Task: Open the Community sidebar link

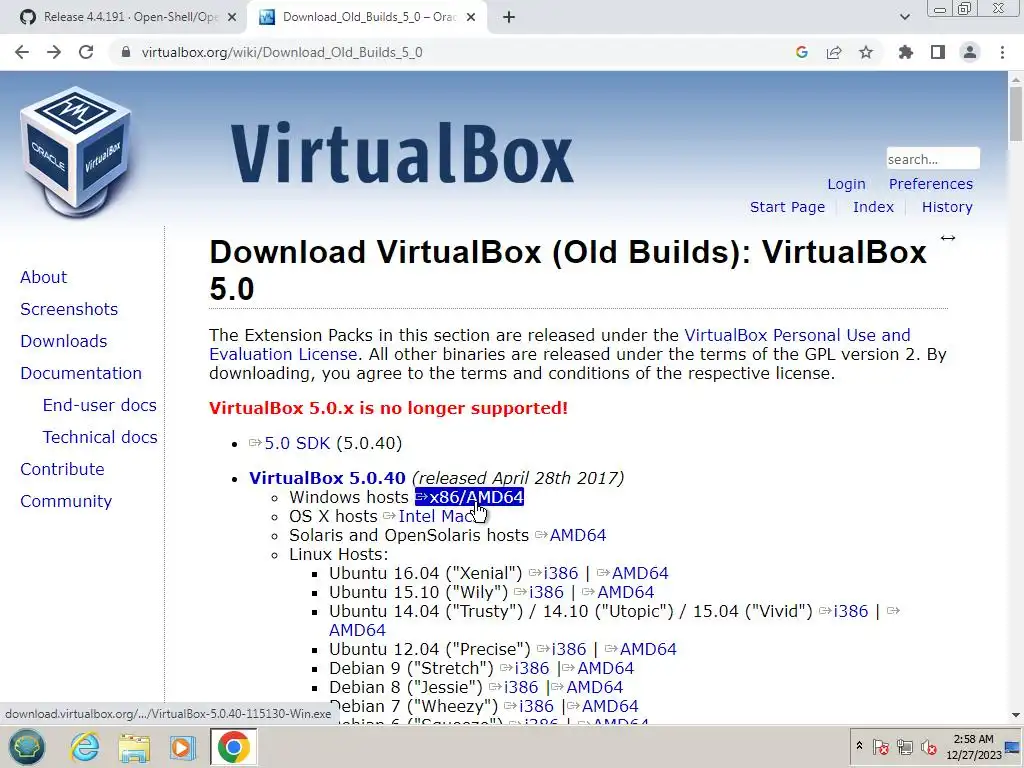Action: coord(66,501)
